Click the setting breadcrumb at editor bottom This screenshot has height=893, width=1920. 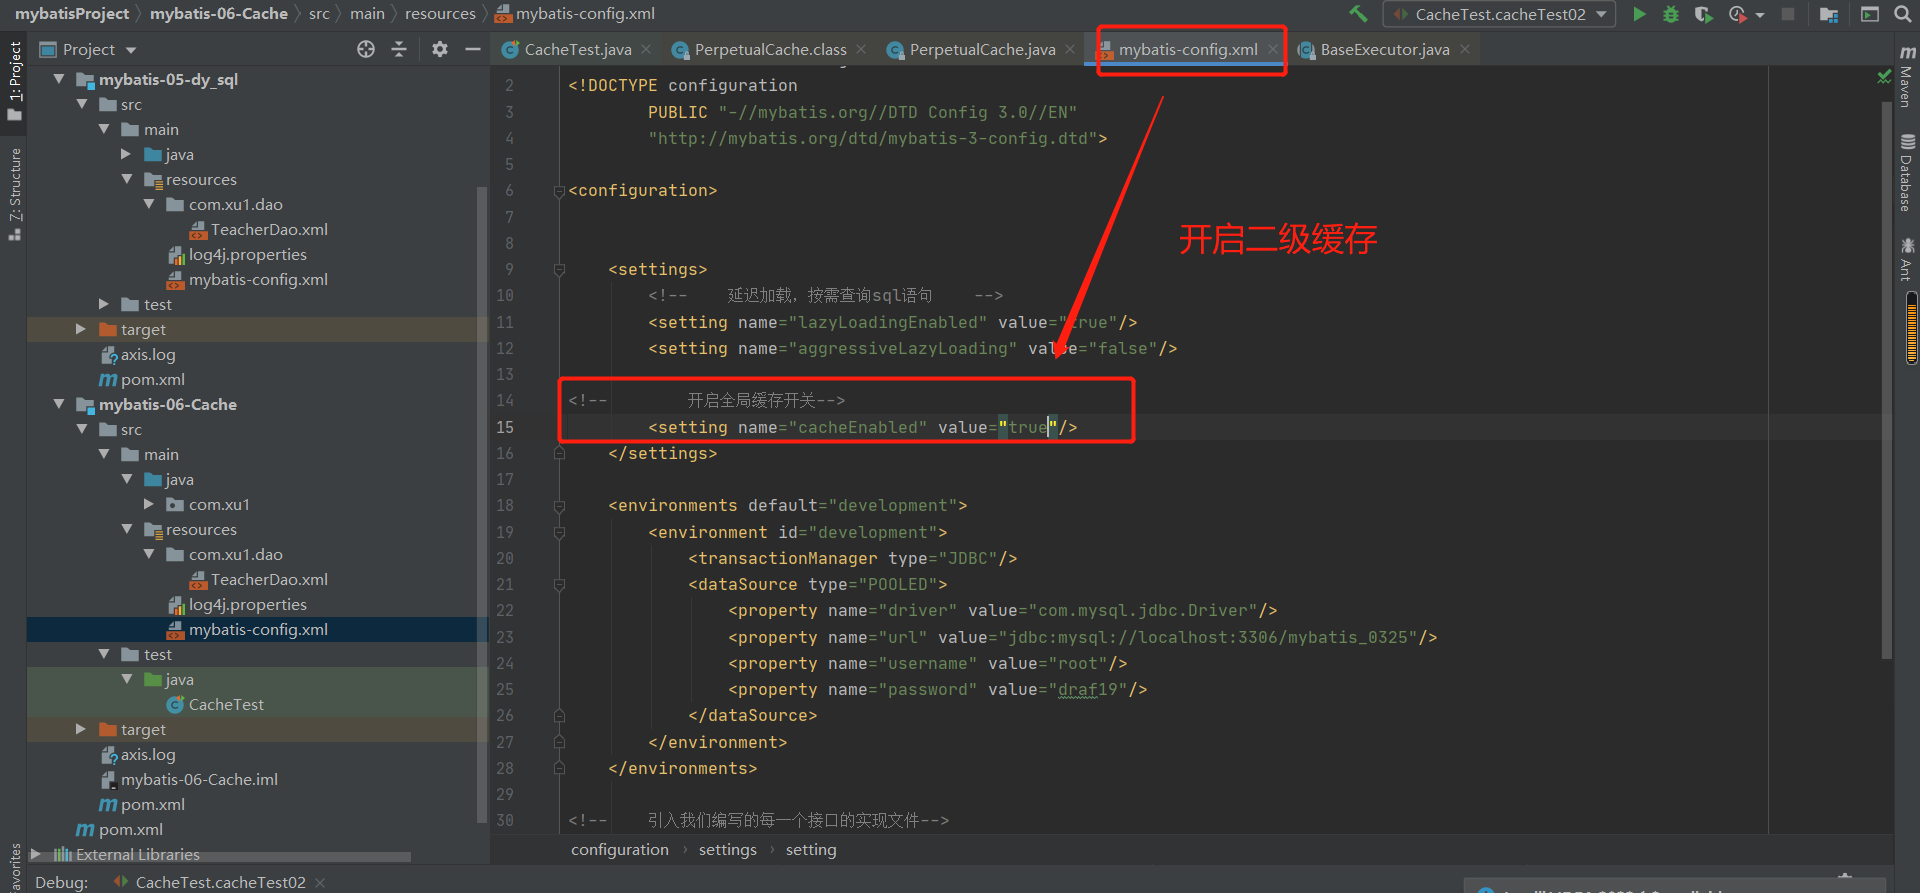coord(811,849)
